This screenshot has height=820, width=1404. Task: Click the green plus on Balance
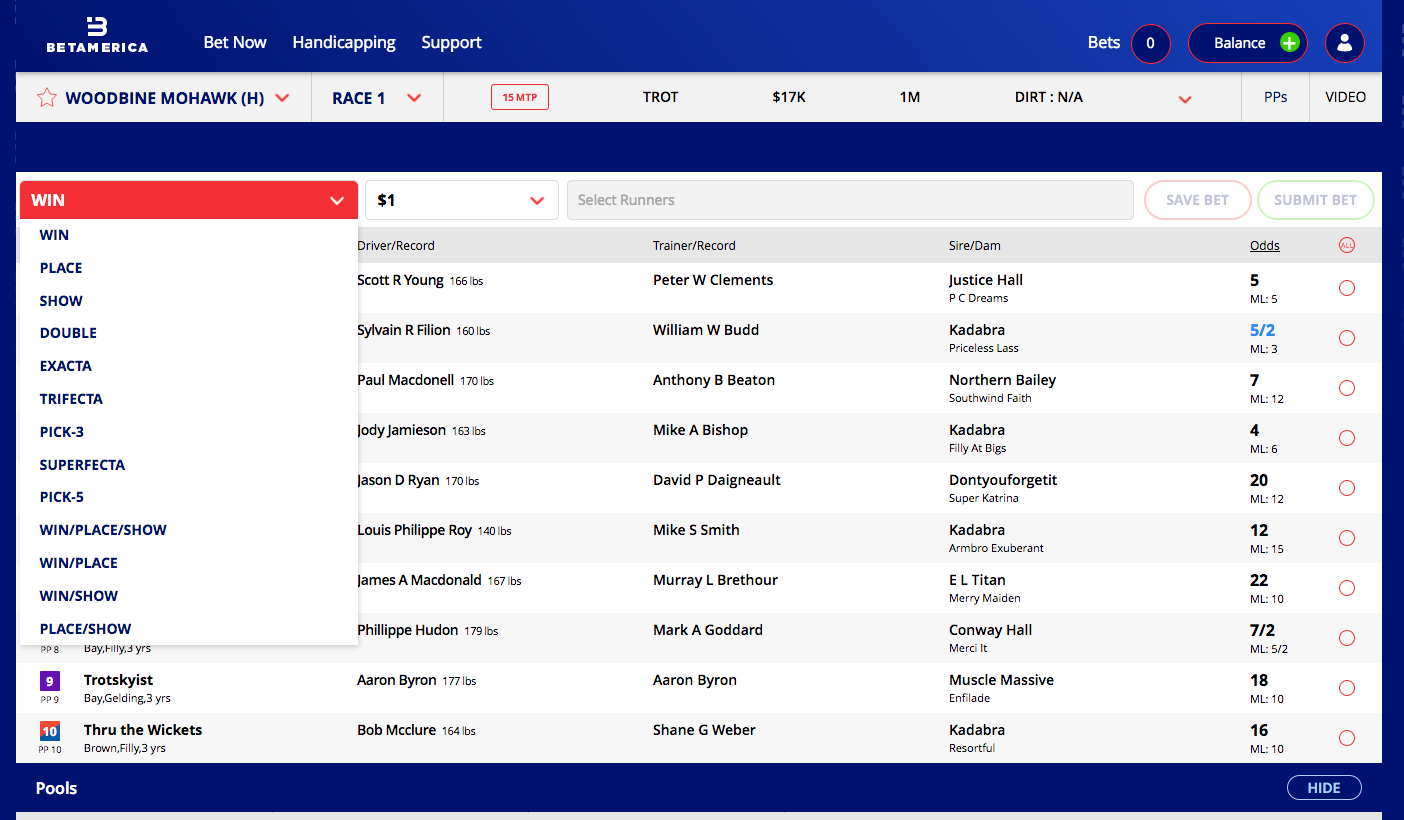1289,43
